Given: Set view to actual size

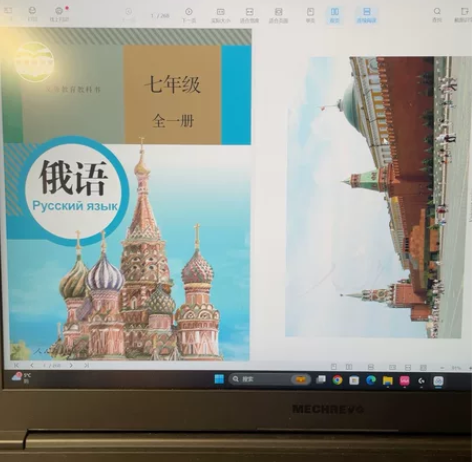Looking at the screenshot, I should point(221,15).
